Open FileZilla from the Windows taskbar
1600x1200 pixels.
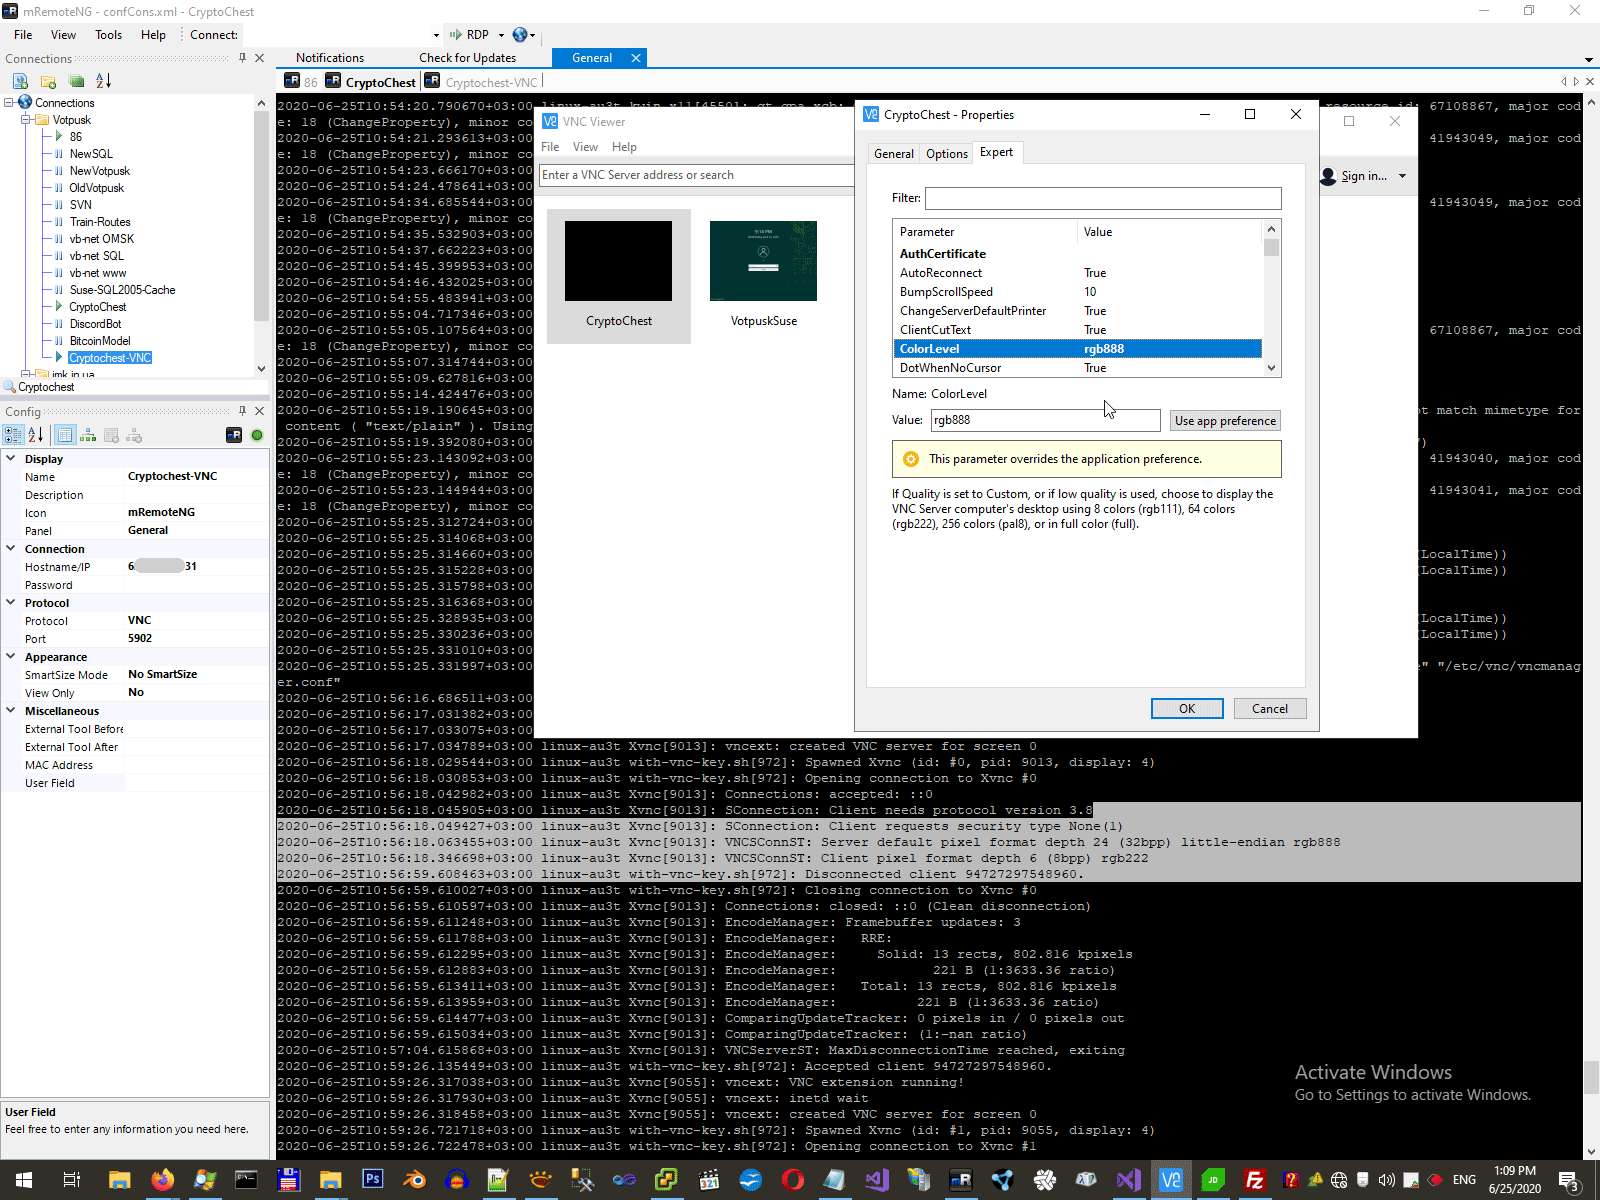pos(1254,1180)
